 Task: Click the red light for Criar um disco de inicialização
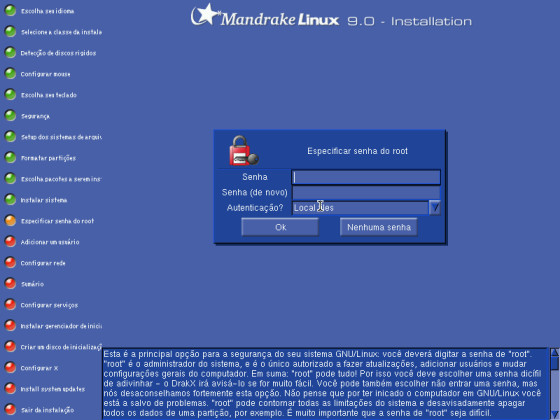coord(10,346)
